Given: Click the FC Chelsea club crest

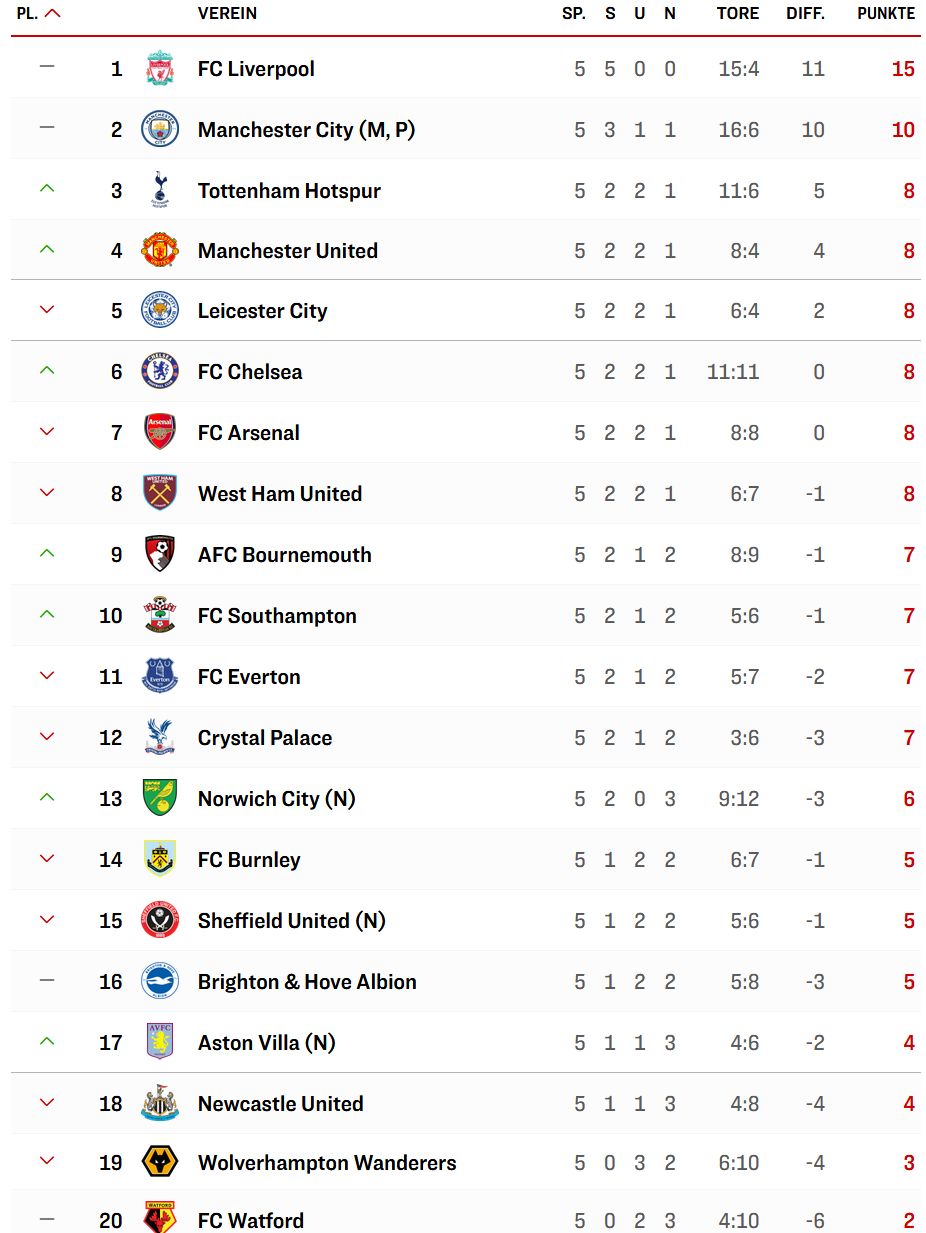Looking at the screenshot, I should [160, 371].
